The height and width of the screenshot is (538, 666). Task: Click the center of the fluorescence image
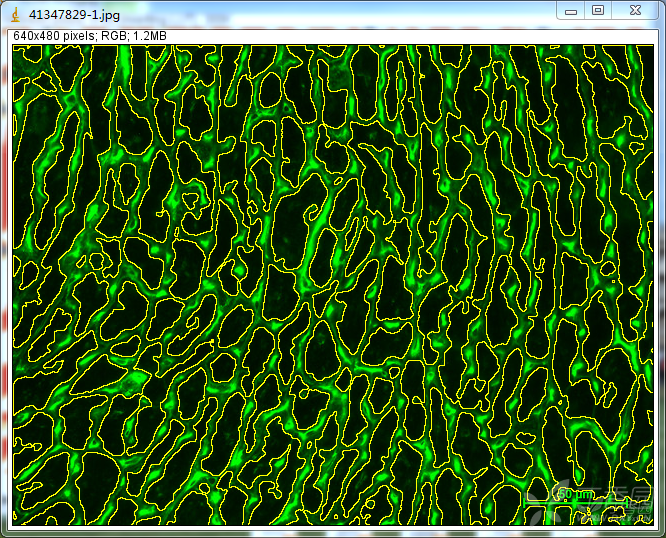(x=333, y=285)
